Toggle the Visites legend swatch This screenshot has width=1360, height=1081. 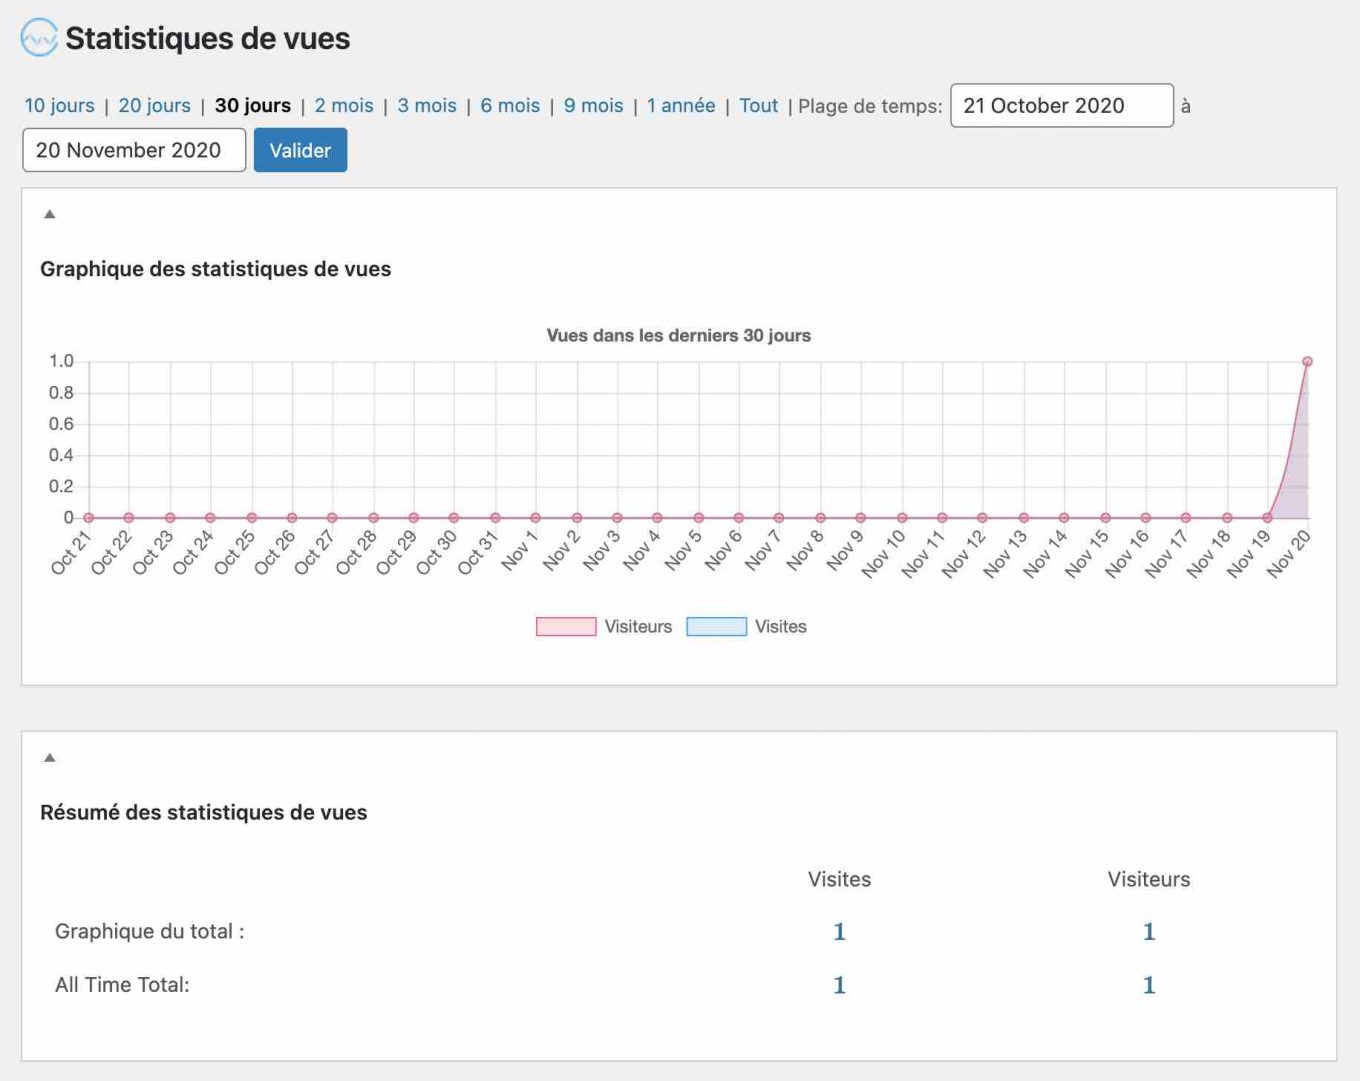717,627
